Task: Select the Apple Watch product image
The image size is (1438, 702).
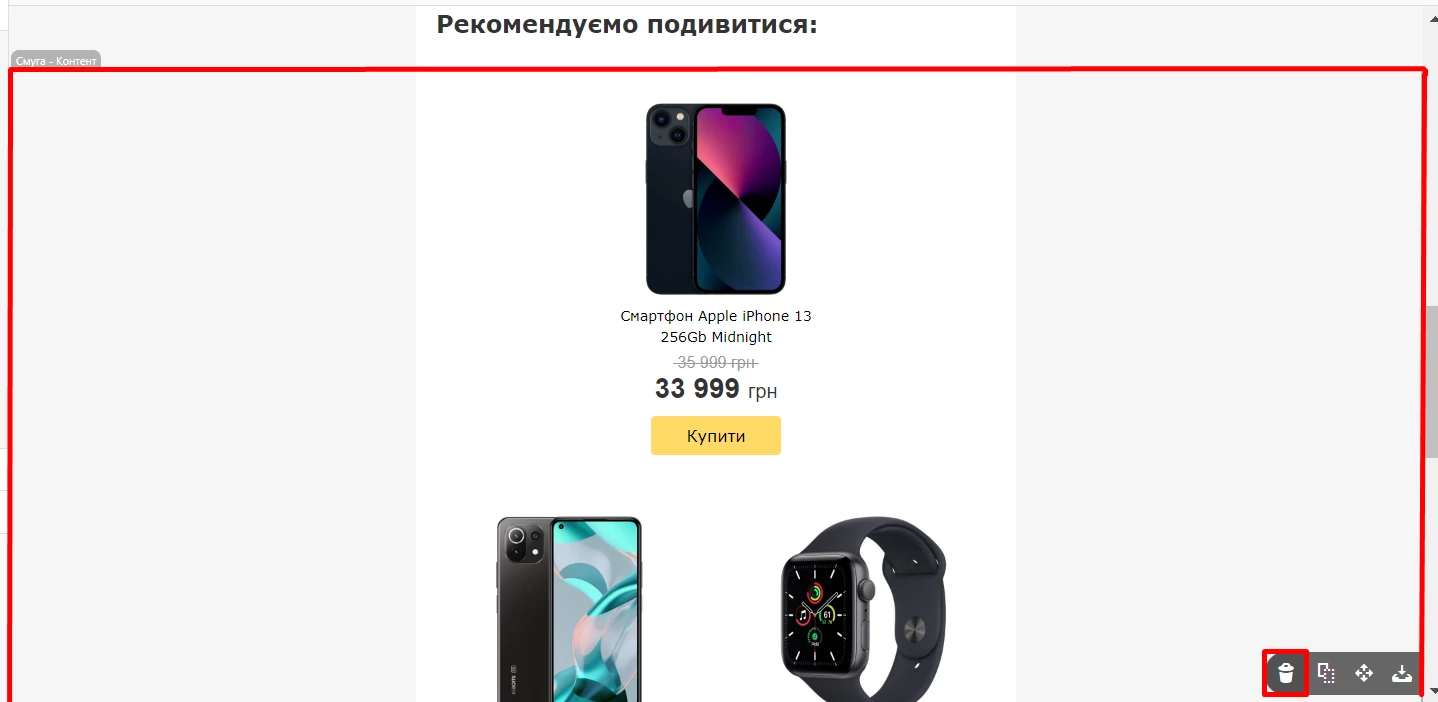Action: tap(863, 608)
